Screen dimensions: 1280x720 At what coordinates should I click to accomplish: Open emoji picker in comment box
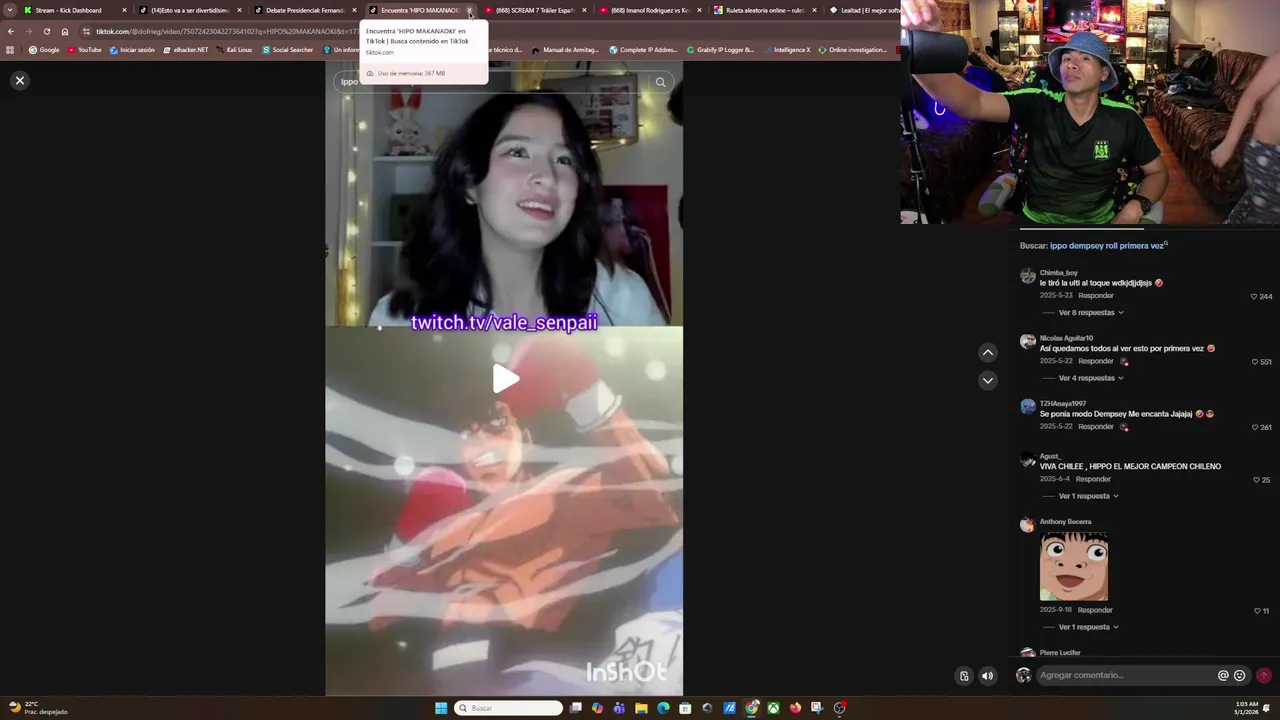coord(1240,675)
